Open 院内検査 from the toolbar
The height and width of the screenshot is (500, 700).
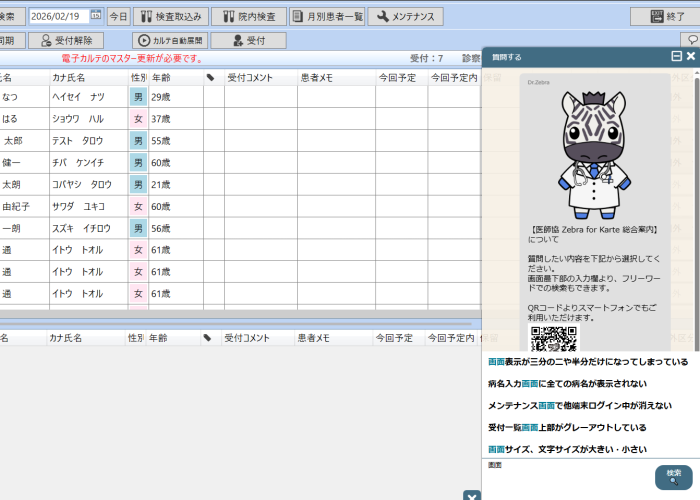(249, 17)
